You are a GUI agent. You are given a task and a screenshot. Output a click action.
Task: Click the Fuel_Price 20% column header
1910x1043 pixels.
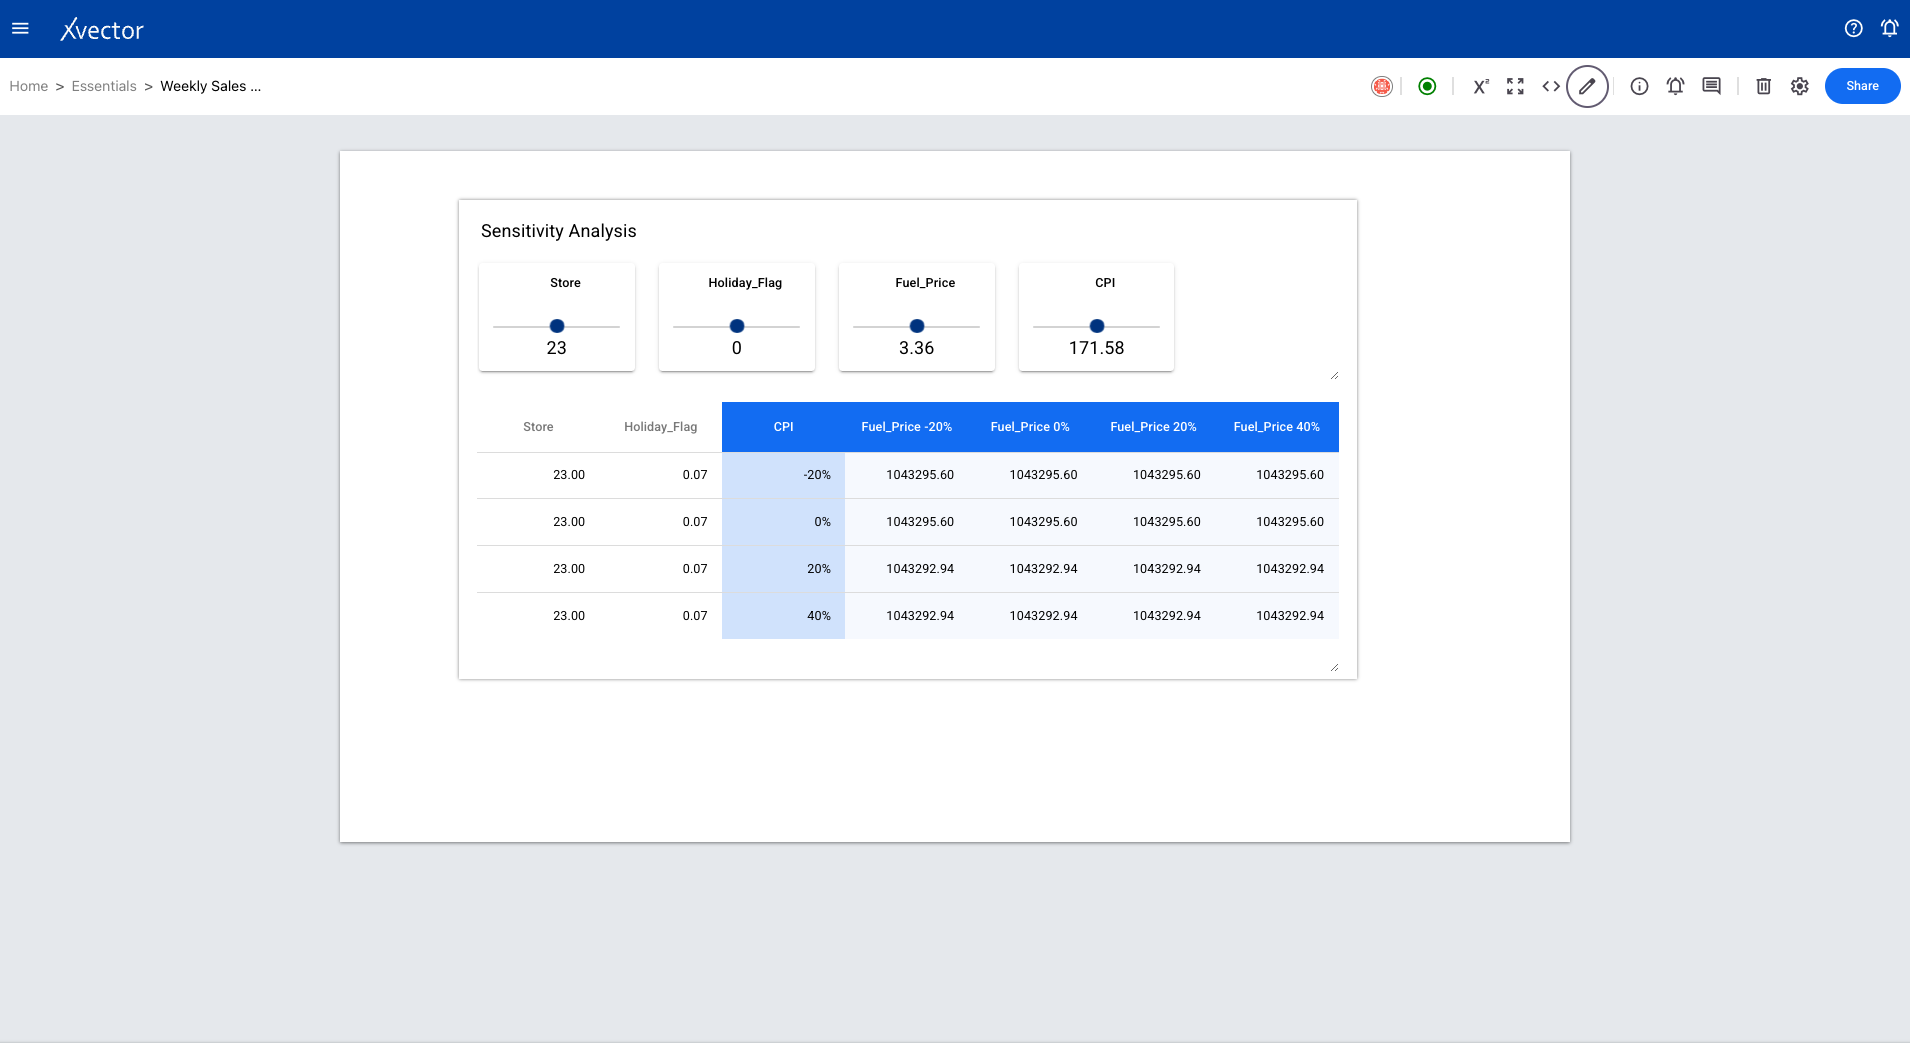1153,427
